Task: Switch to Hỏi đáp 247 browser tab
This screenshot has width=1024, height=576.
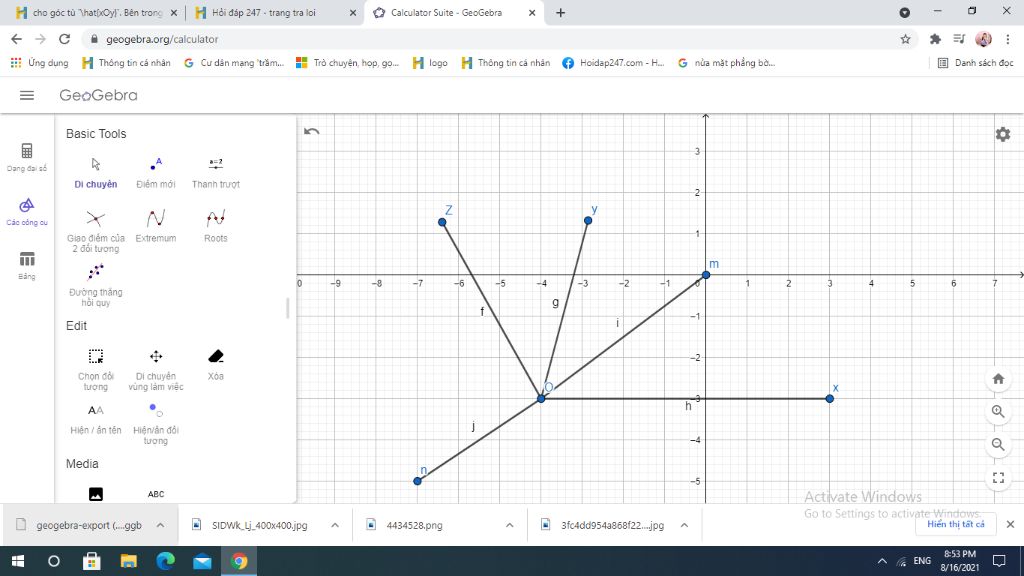Action: (x=274, y=12)
